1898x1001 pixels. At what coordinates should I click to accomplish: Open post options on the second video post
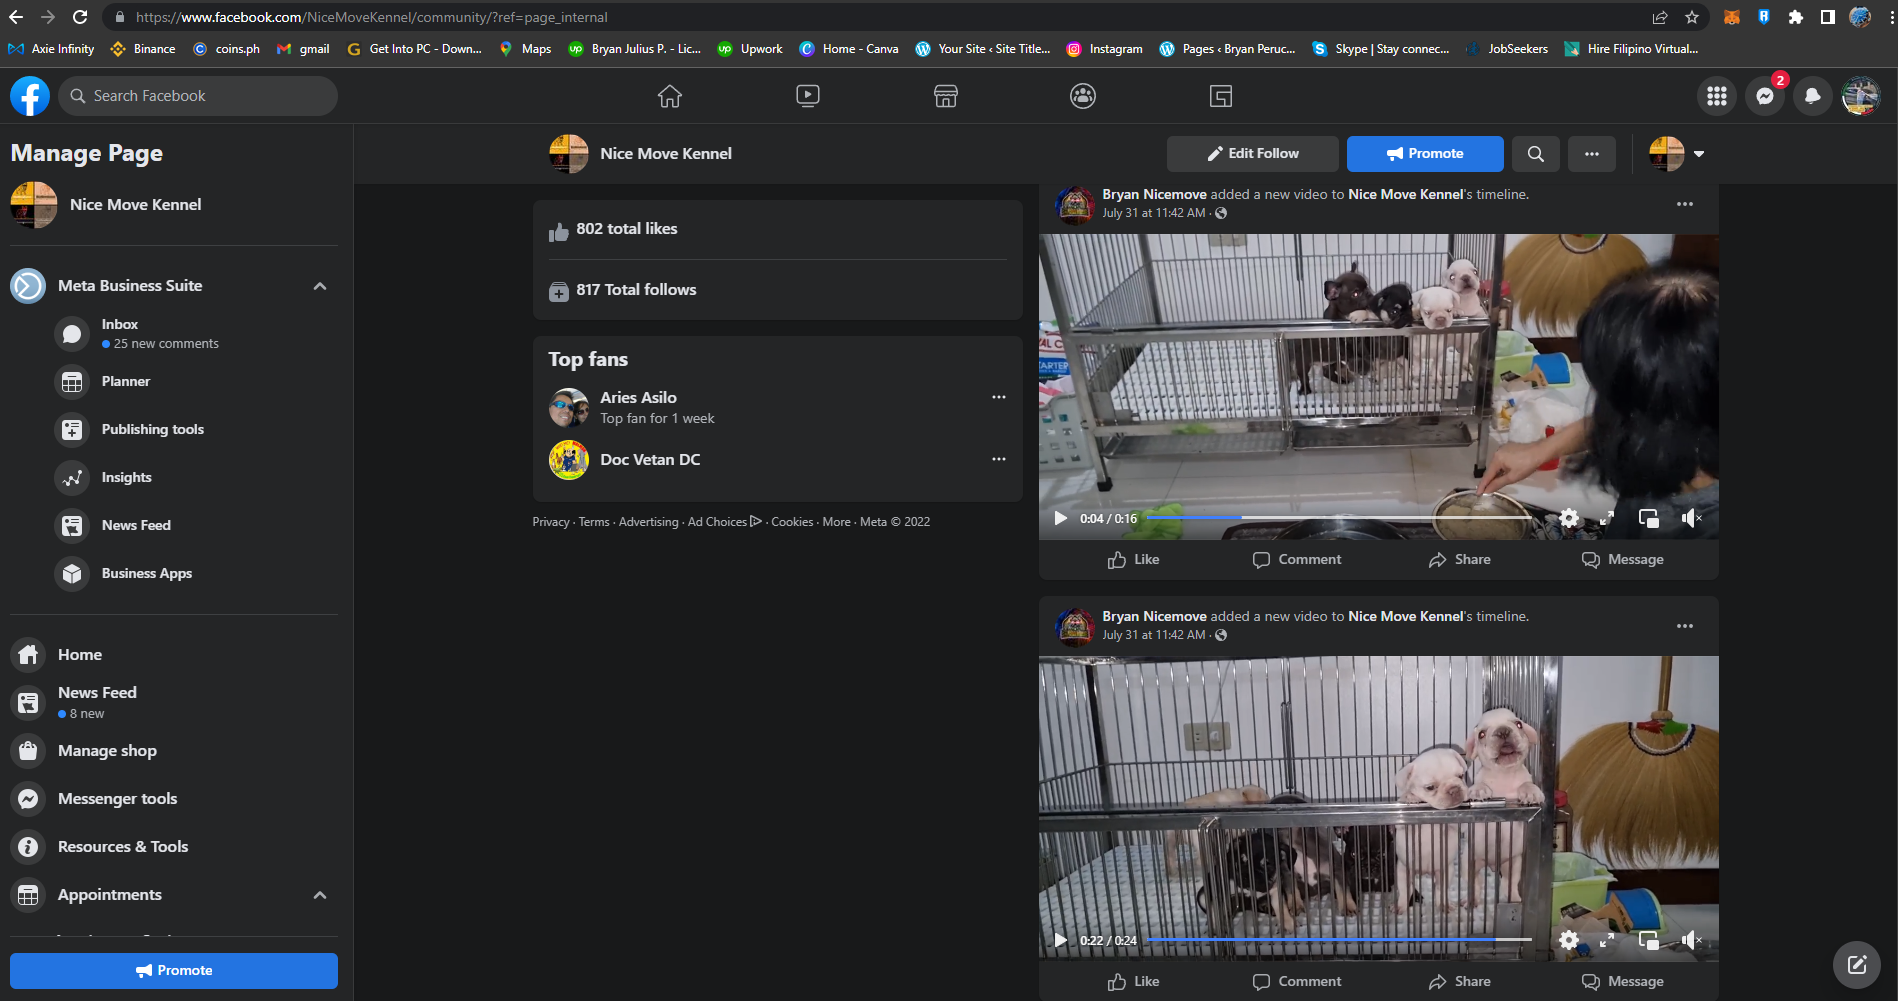point(1685,626)
